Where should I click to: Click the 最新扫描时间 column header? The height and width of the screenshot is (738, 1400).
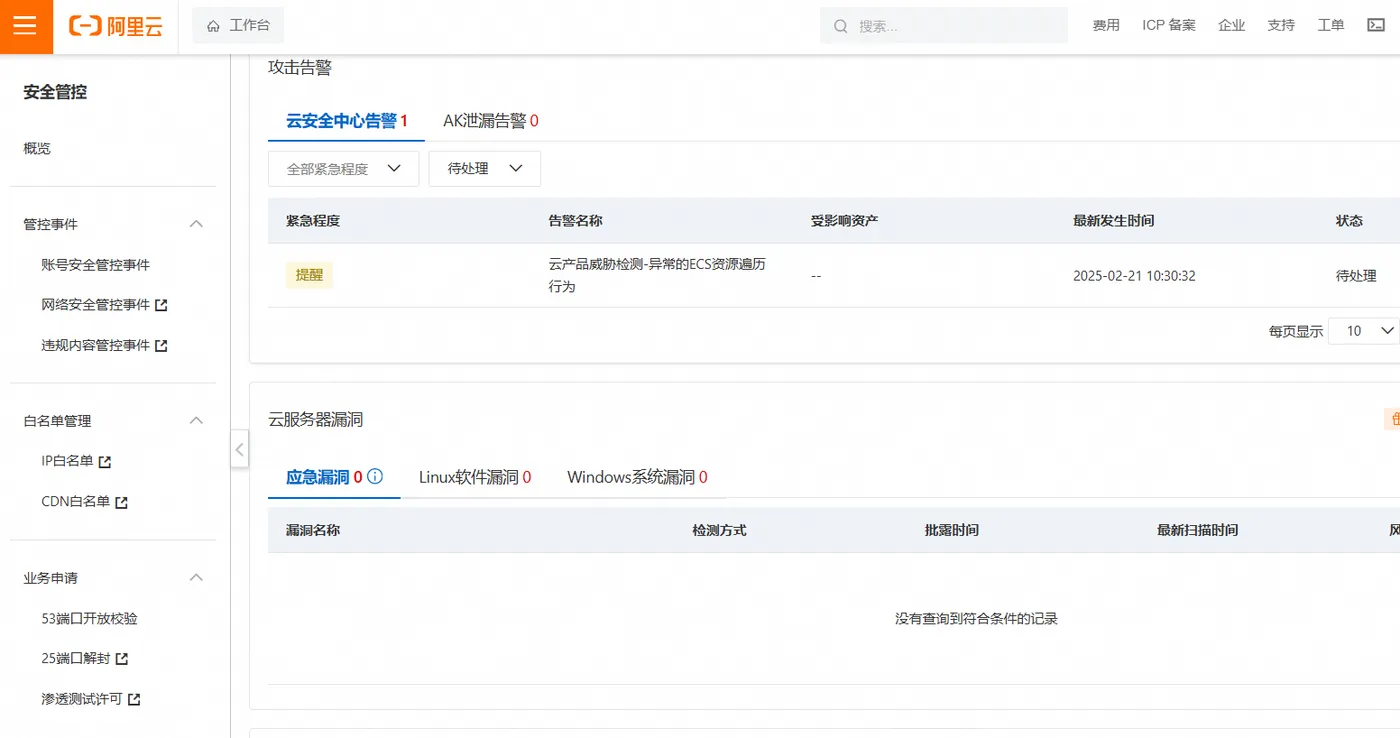(x=1198, y=530)
